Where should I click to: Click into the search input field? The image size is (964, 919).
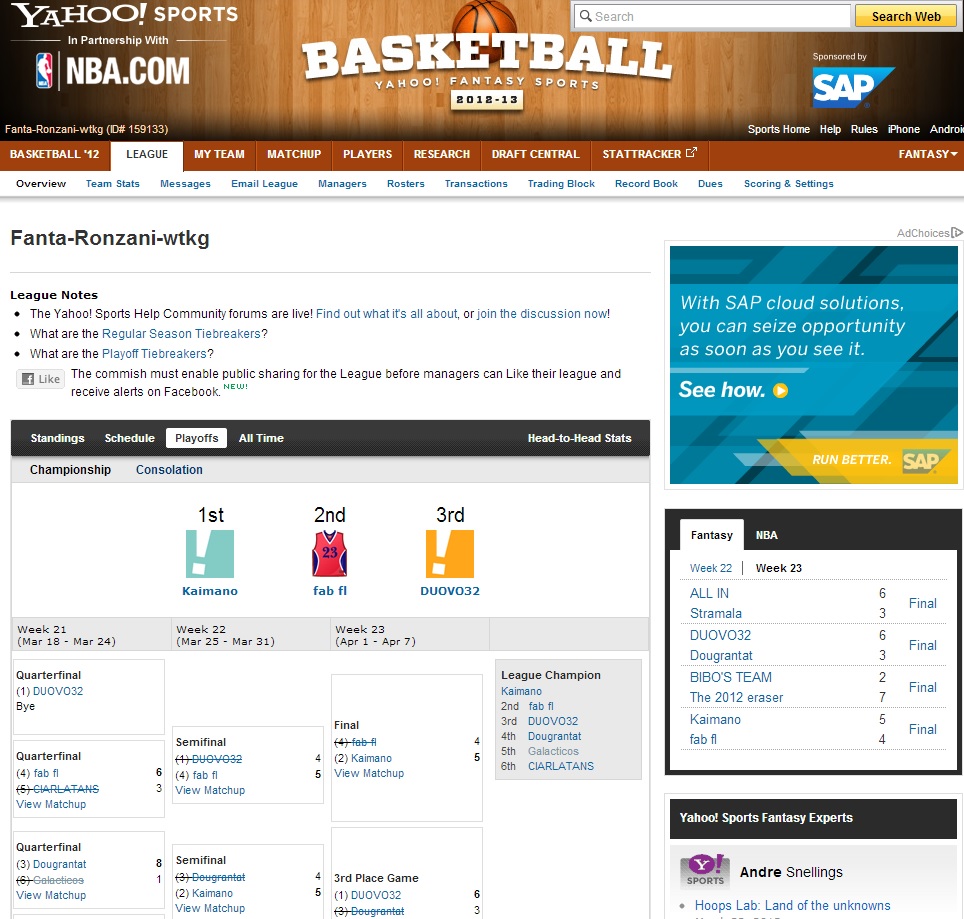712,16
